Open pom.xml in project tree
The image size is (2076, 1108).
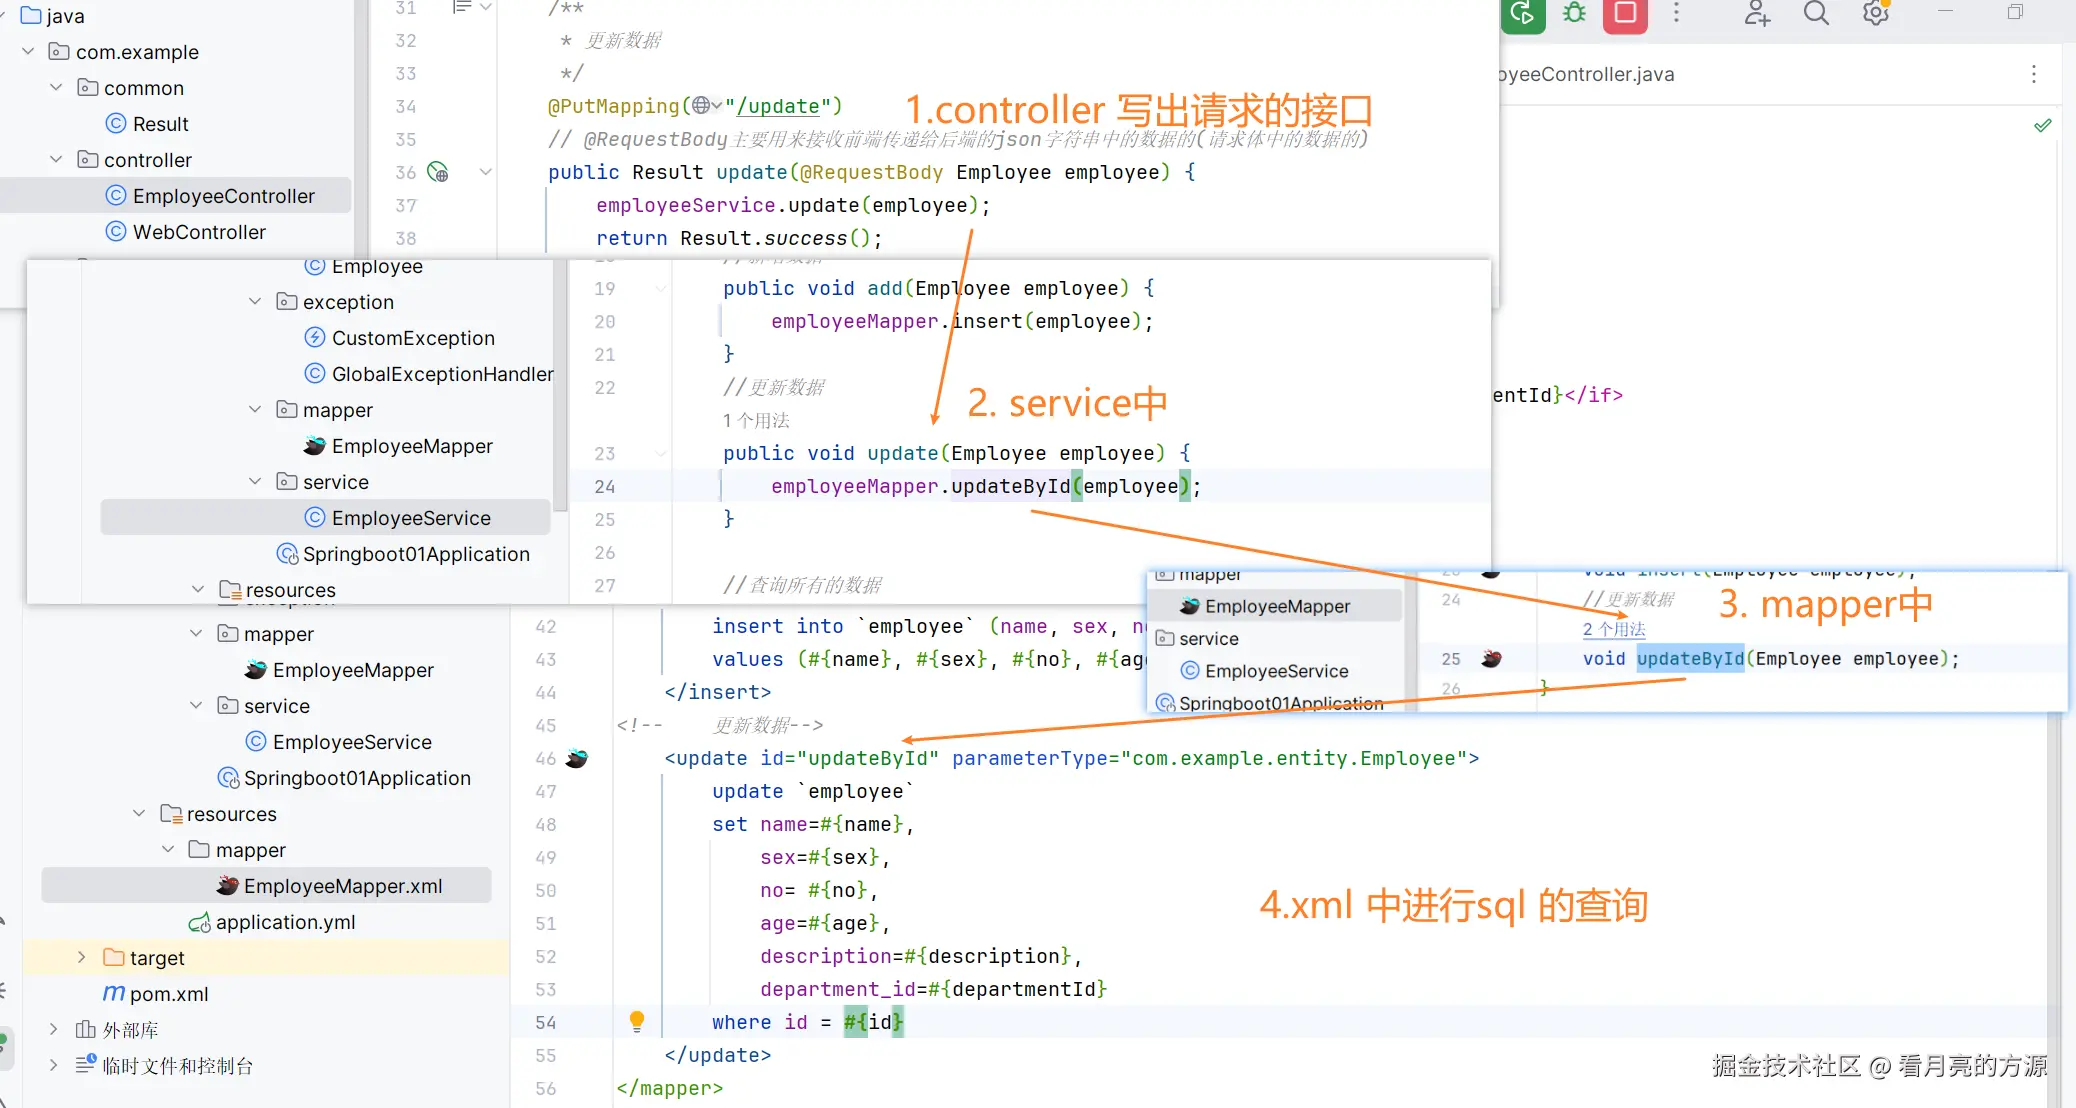click(x=168, y=994)
